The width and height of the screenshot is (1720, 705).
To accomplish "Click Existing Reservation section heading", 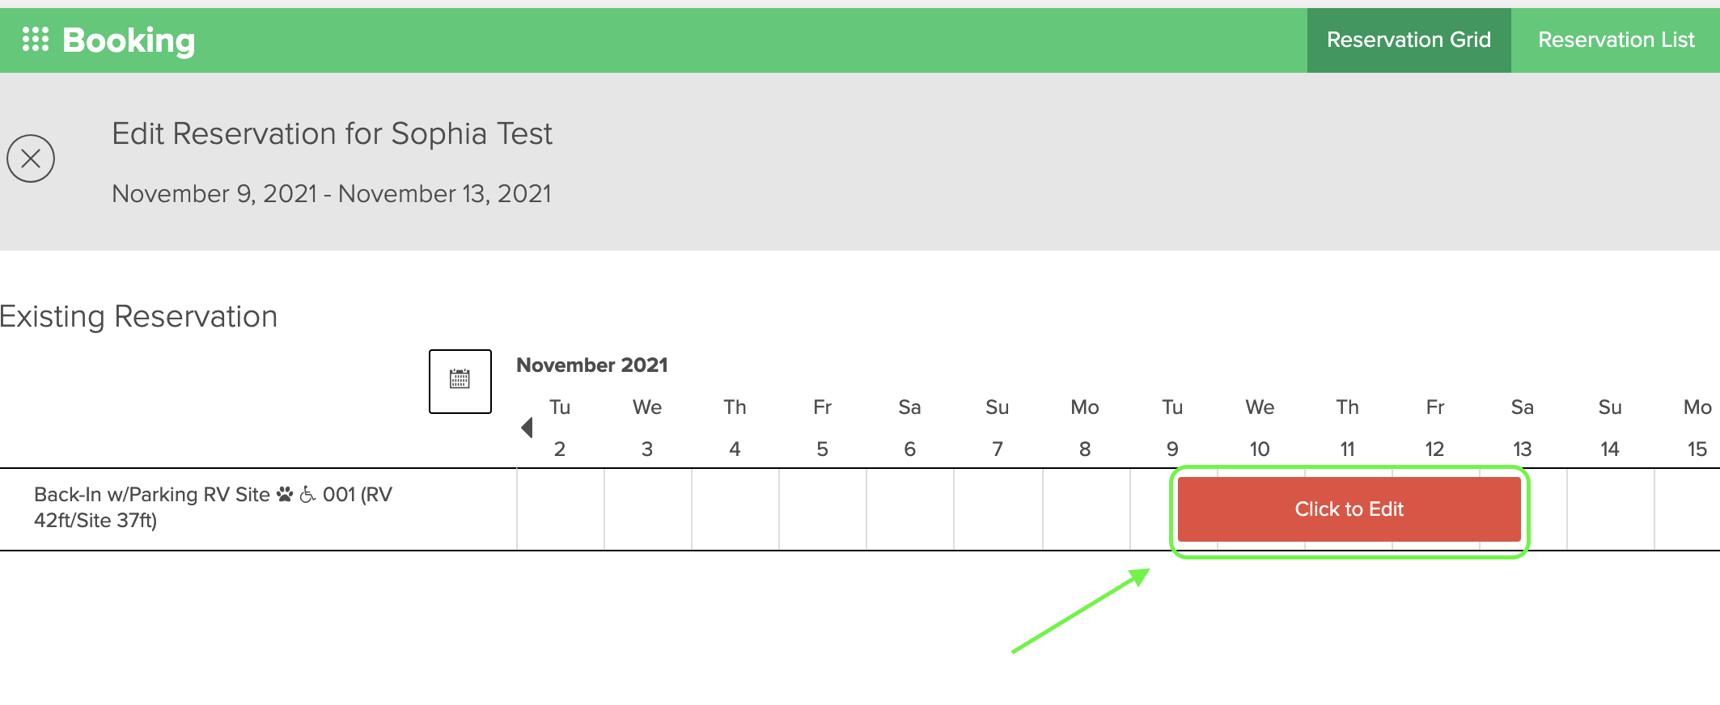I will 140,316.
